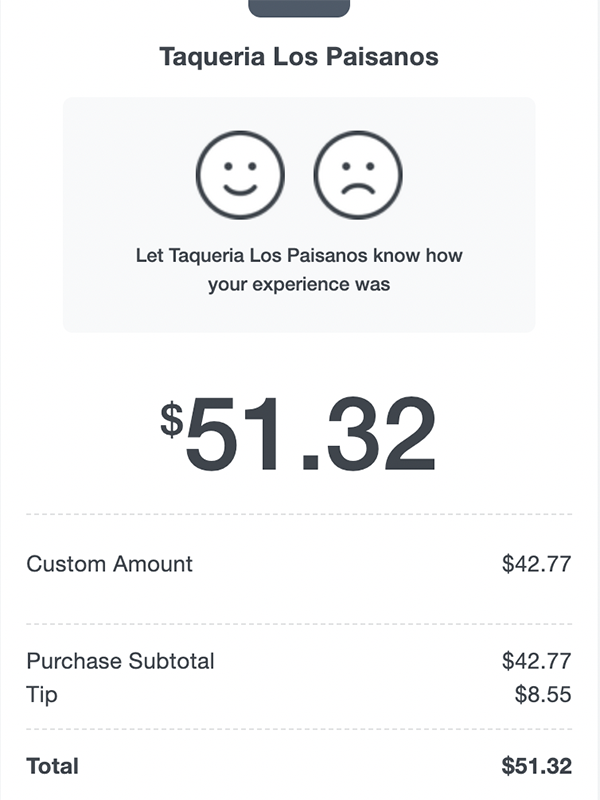Click the dark merchant logo at top
600x800 pixels.
(x=299, y=8)
